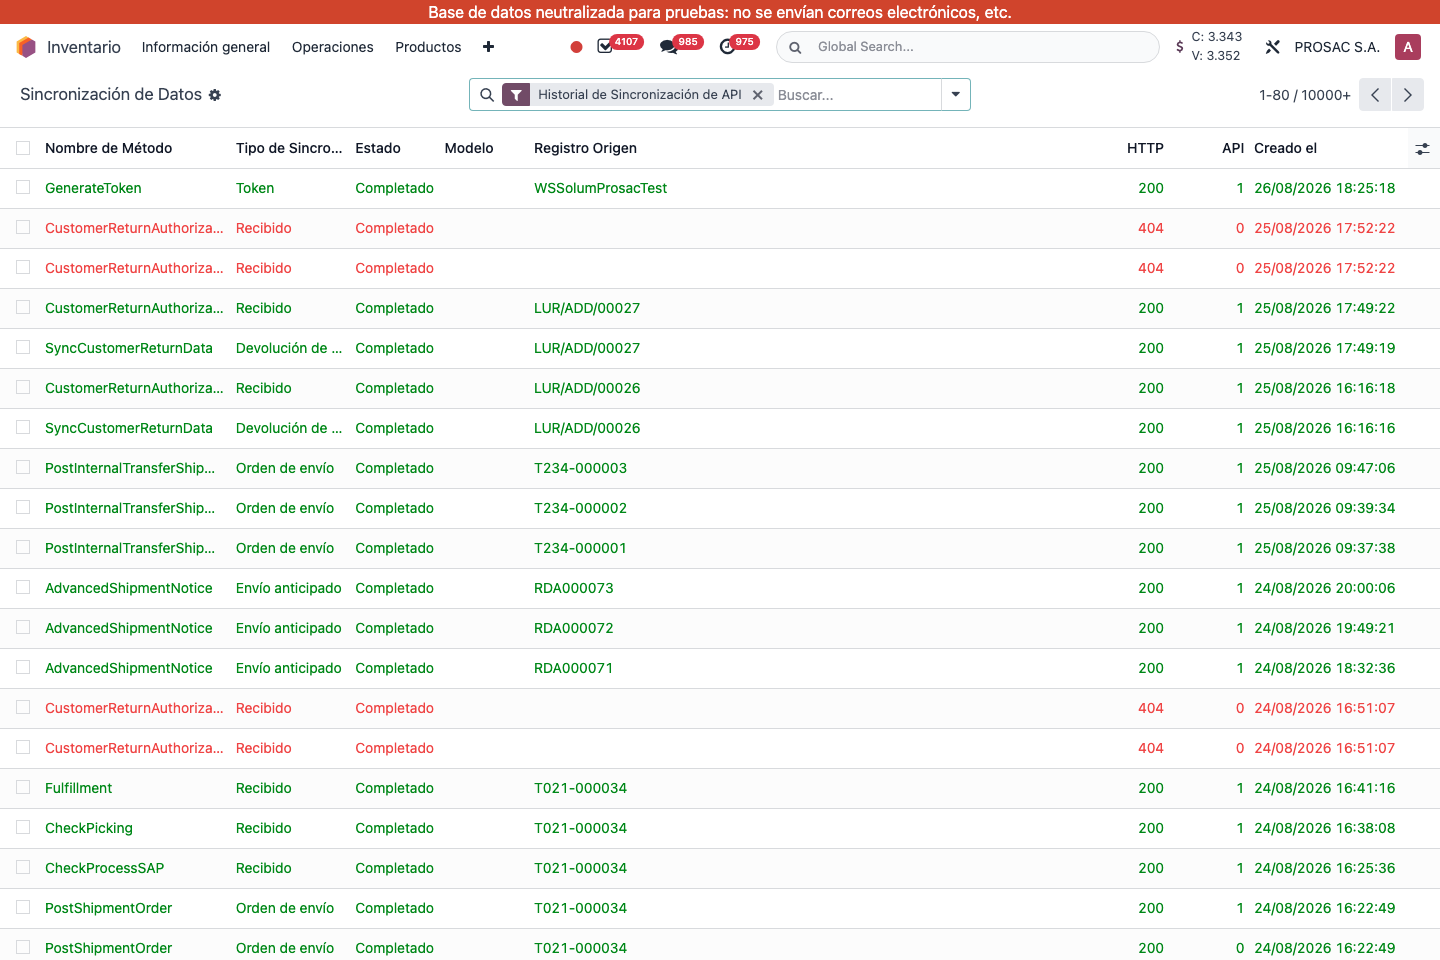This screenshot has width=1440, height=960.
Task: Select checkbox for T234-000003 row
Action: click(x=23, y=467)
